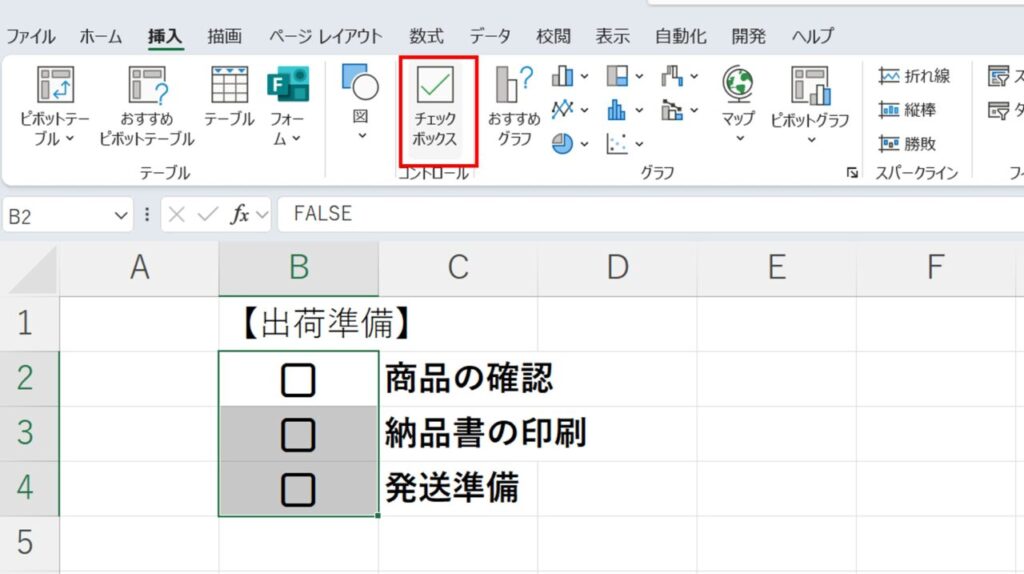The image size is (1024, 574).
Task: Click the Select All corner triangle
Action: tap(33, 270)
